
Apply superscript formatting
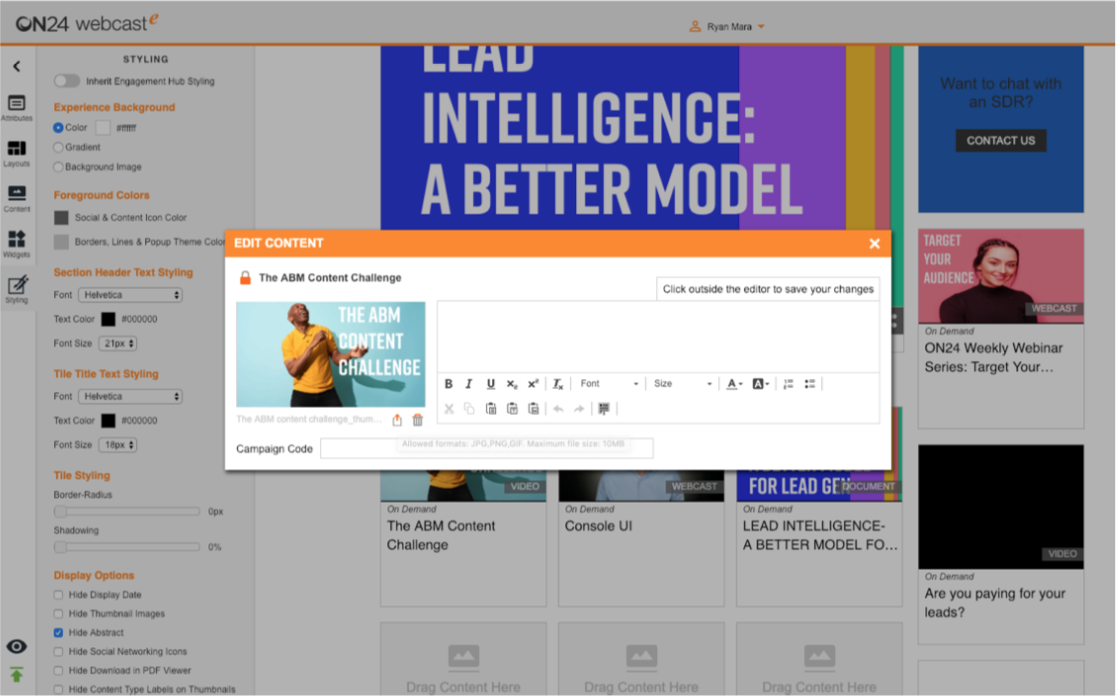(x=533, y=384)
